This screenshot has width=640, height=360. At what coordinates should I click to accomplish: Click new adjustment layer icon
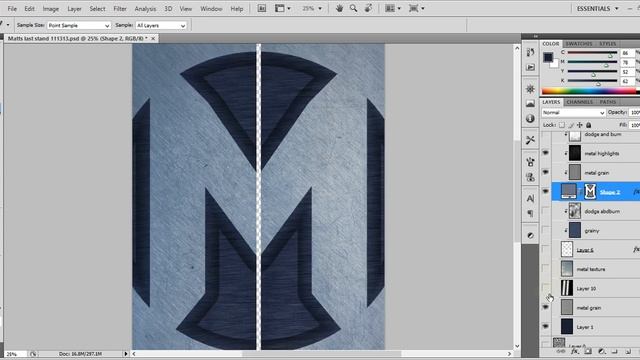tap(601, 351)
